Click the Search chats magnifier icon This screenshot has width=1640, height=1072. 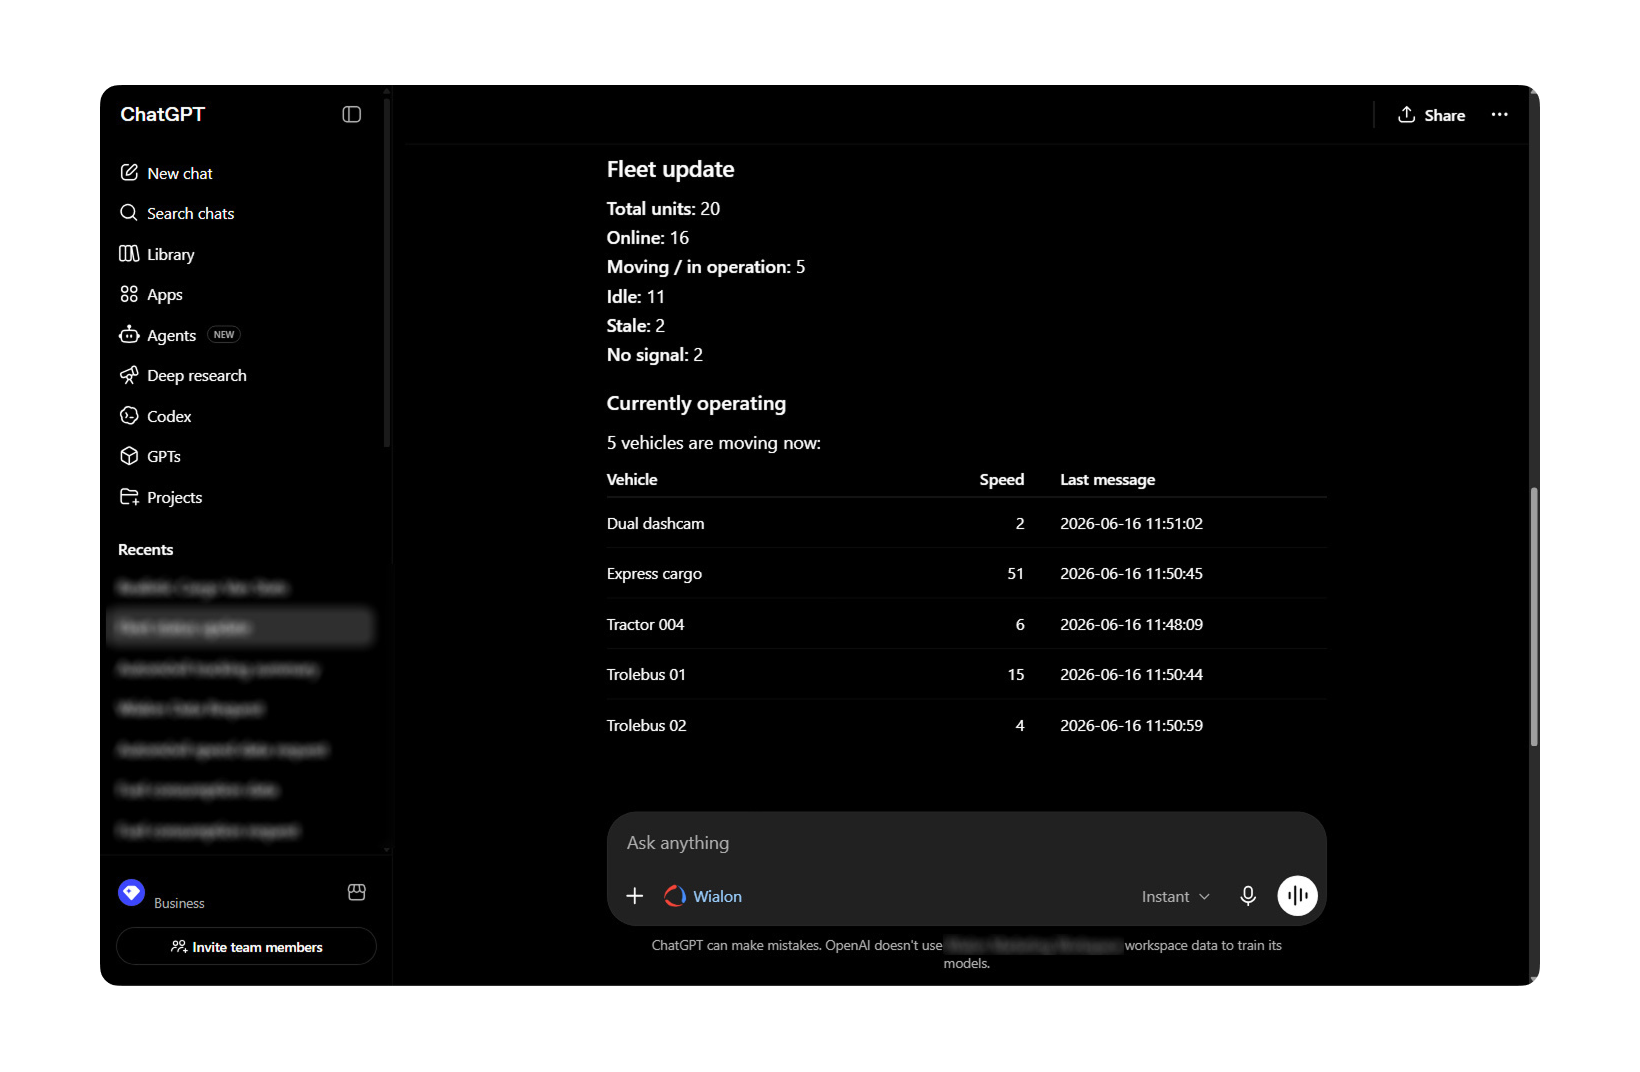click(x=129, y=213)
